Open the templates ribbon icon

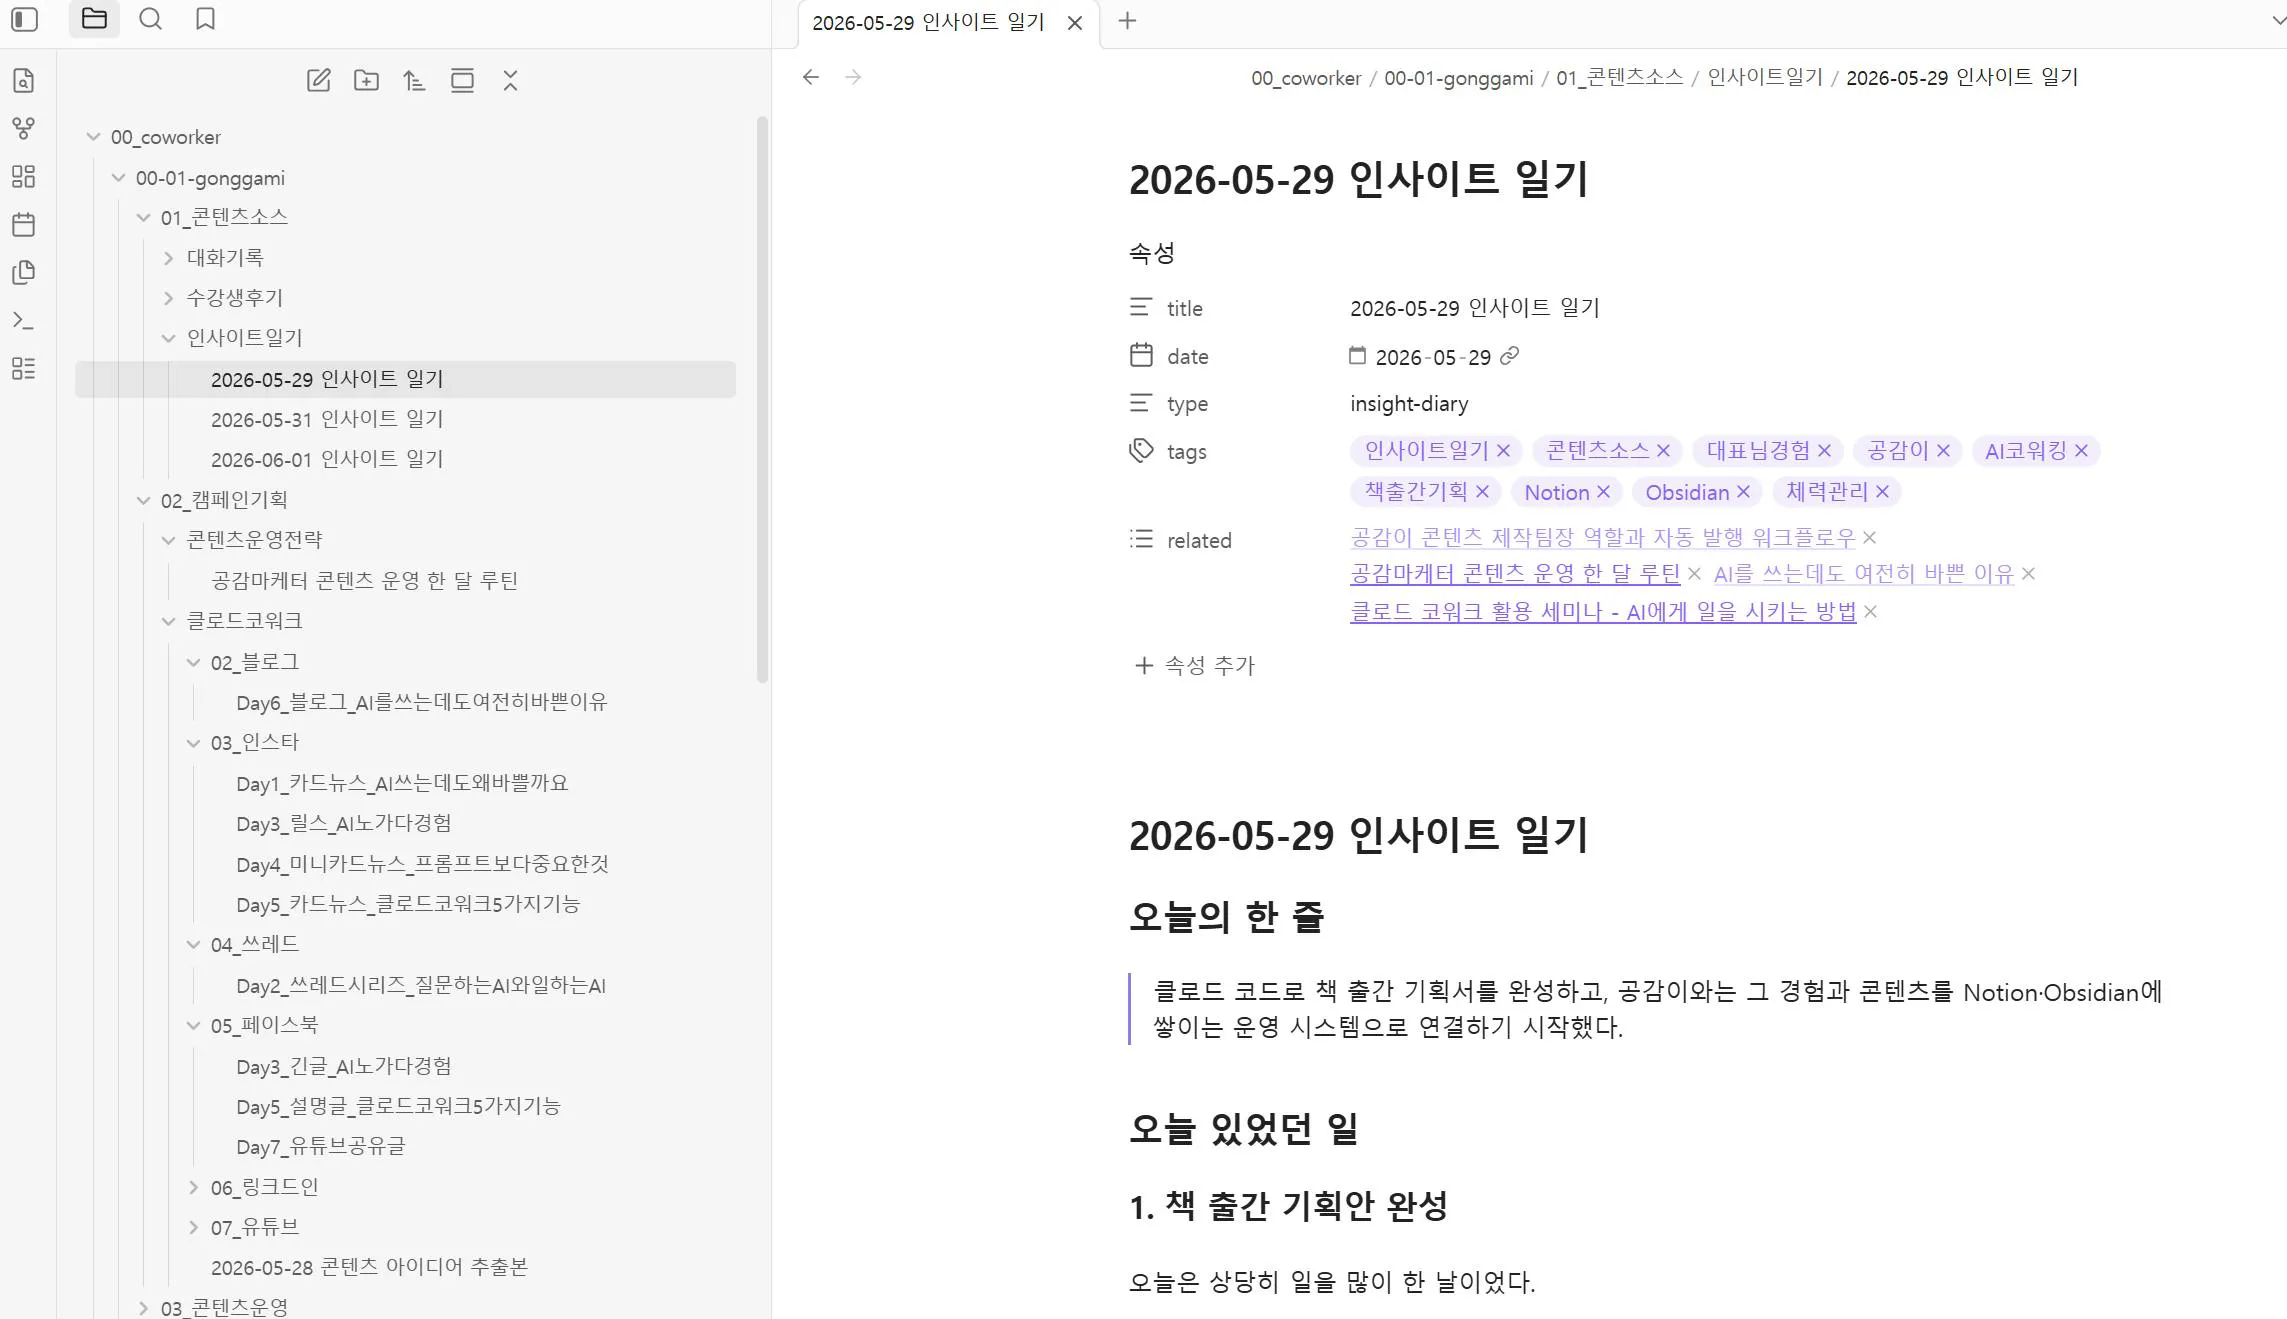[24, 273]
